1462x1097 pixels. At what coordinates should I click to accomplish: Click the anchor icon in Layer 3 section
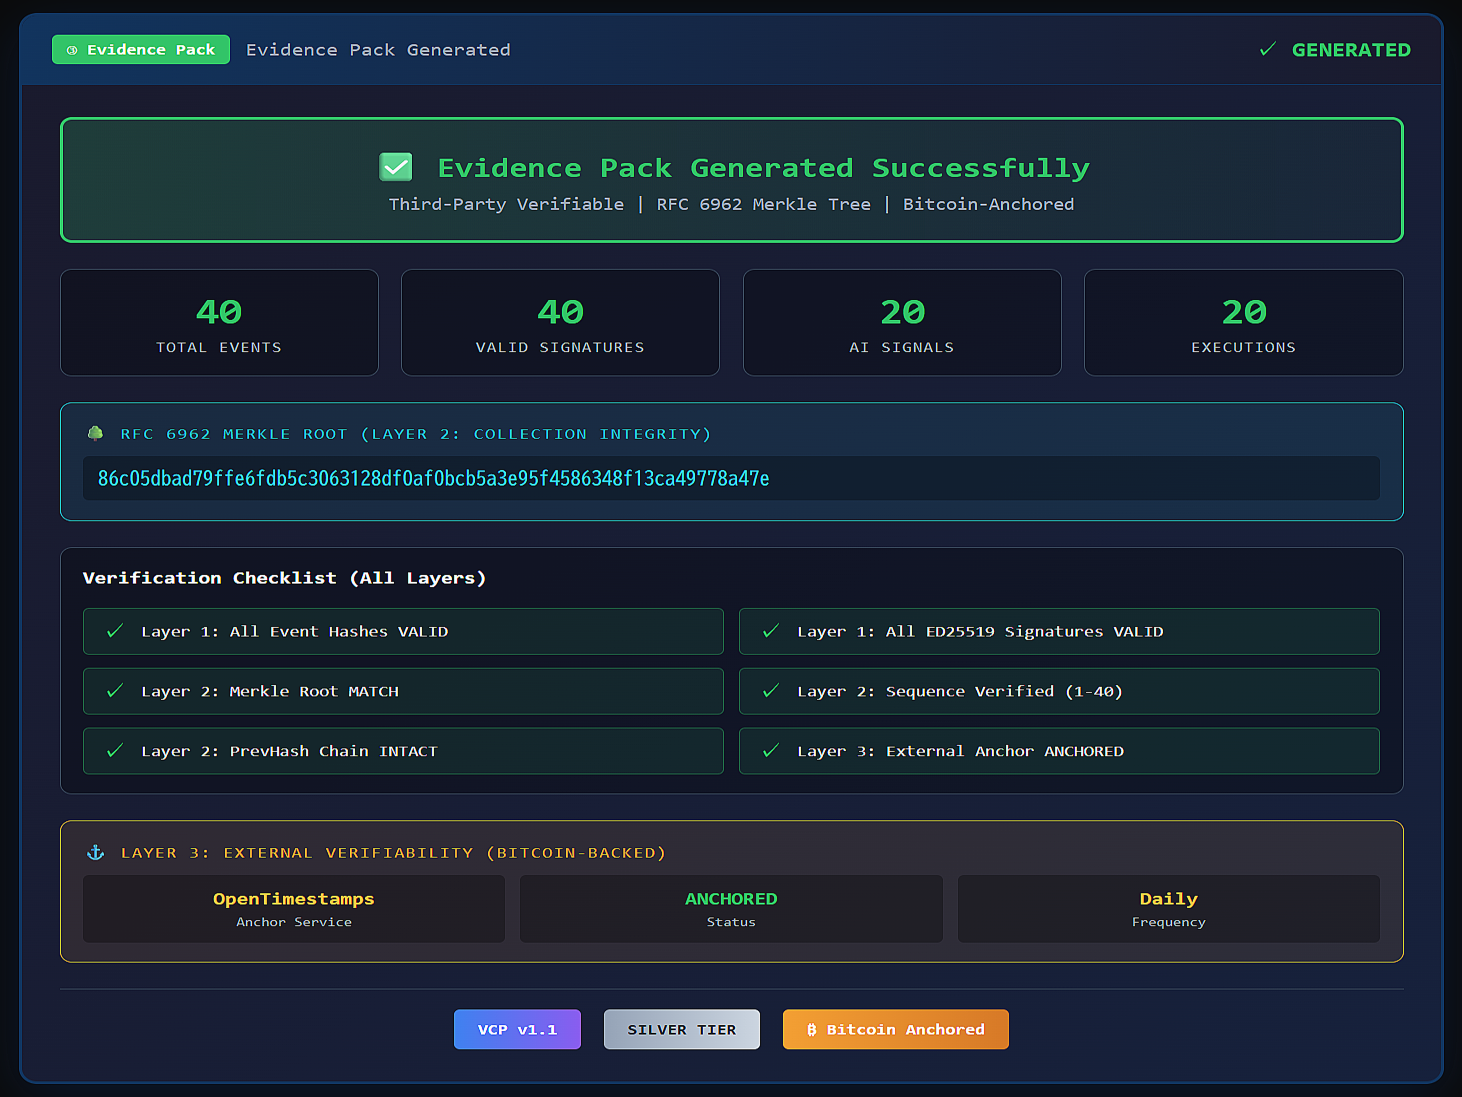[x=95, y=852]
